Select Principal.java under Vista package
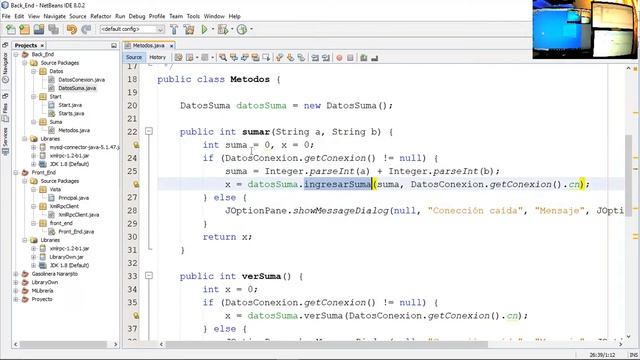 73,198
